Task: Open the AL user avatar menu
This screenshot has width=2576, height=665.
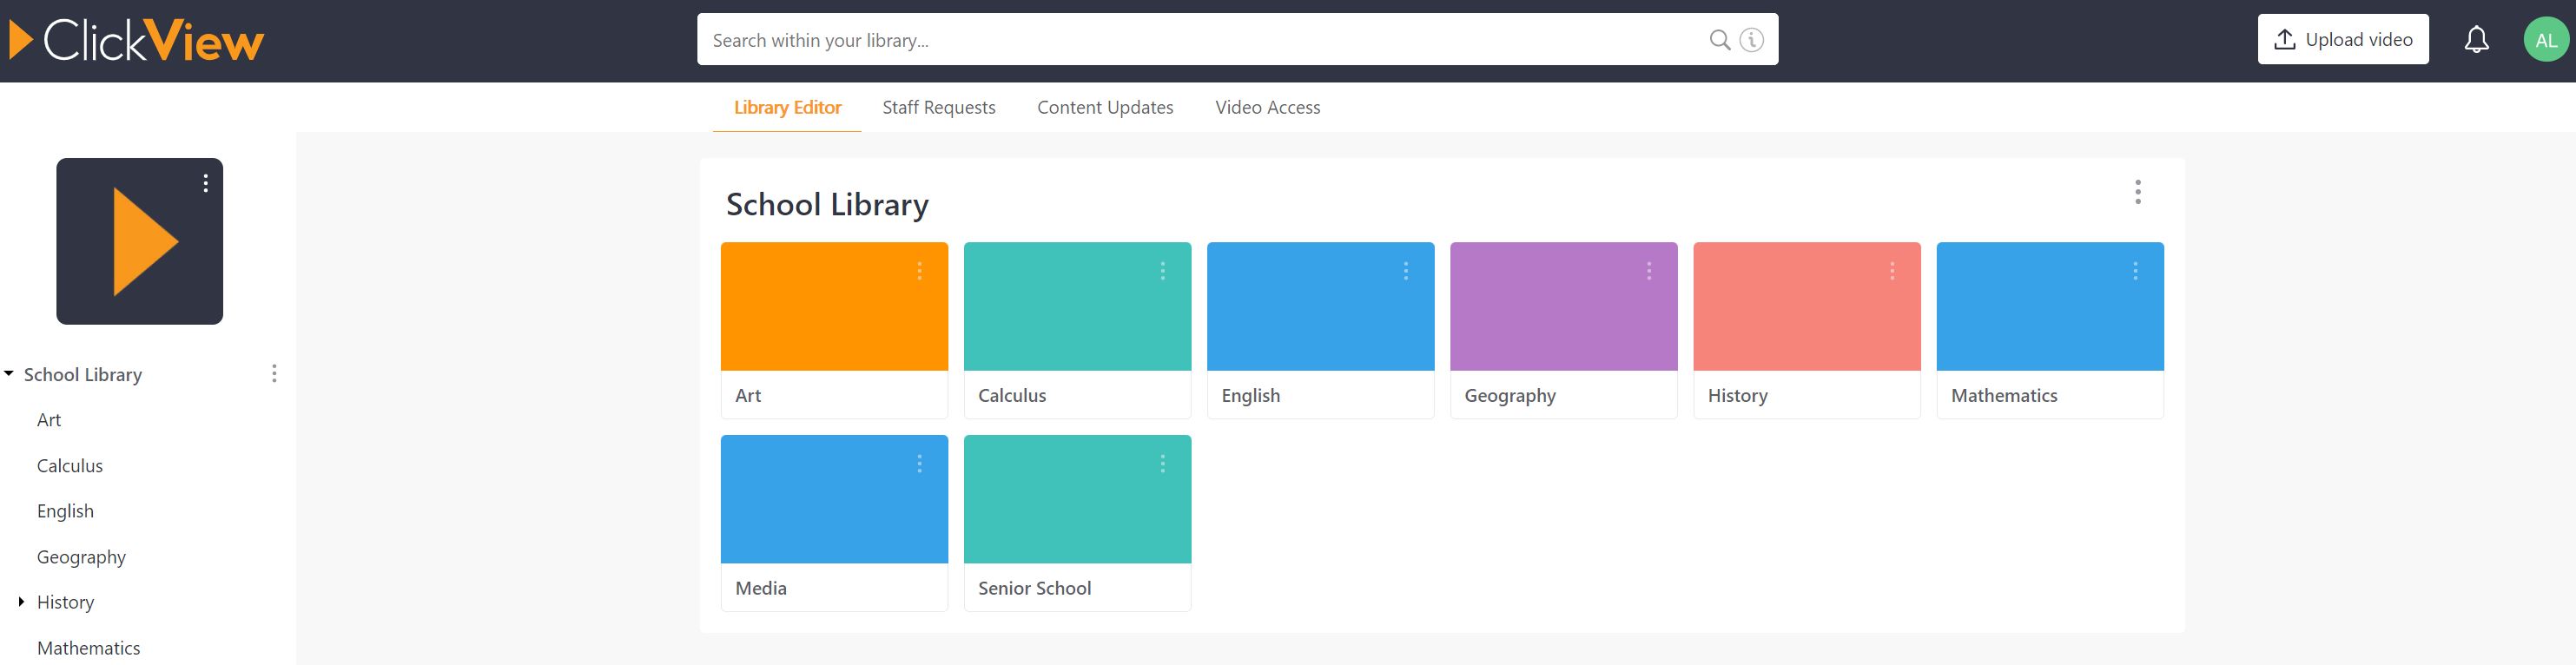Action: coord(2546,40)
